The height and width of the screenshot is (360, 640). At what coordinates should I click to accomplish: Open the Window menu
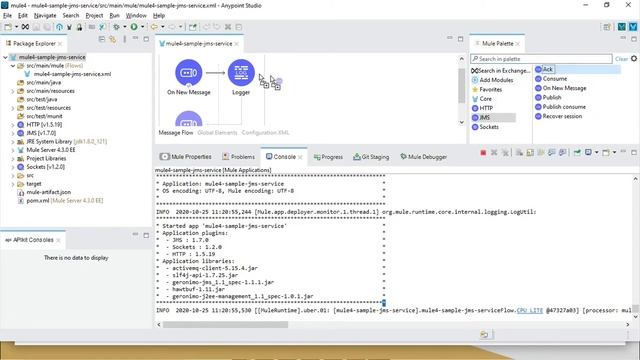pyautogui.click(x=136, y=16)
